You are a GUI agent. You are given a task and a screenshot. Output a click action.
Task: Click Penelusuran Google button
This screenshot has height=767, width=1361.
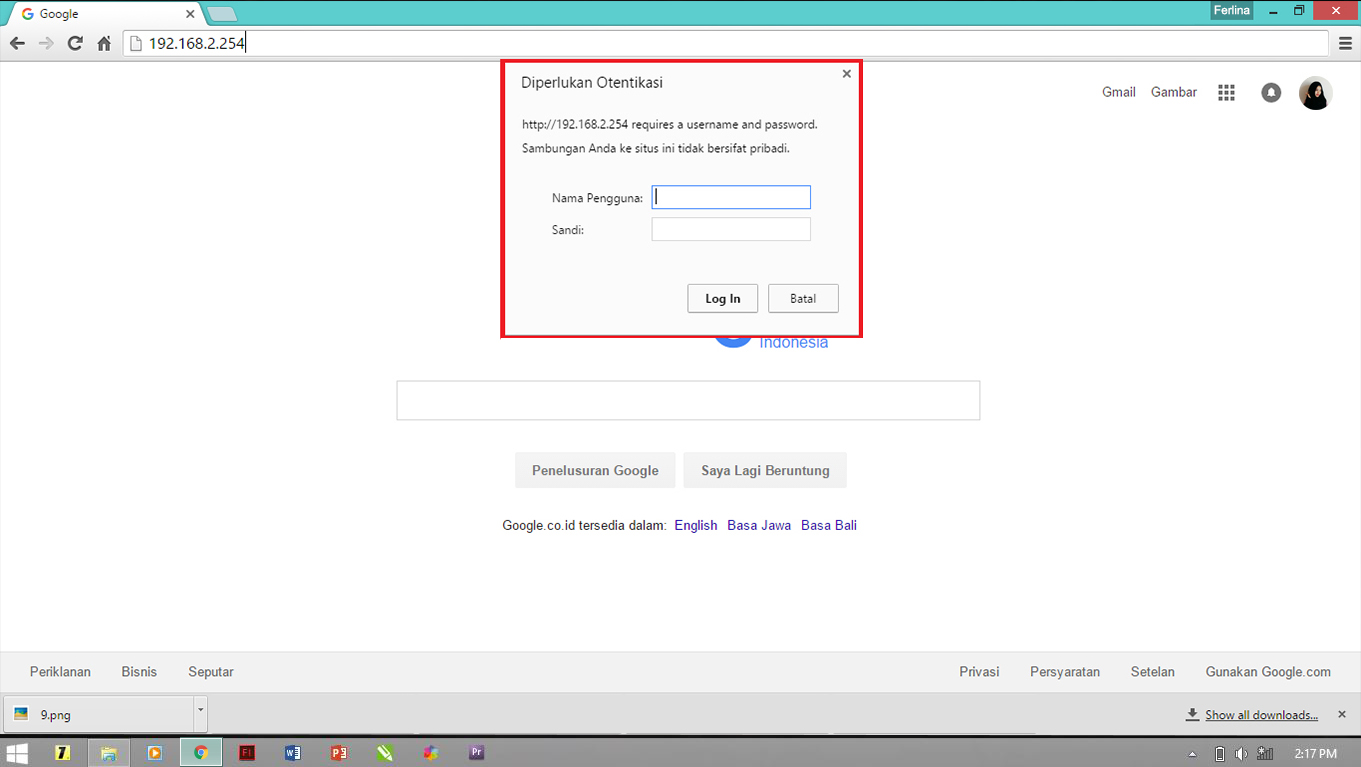[595, 470]
